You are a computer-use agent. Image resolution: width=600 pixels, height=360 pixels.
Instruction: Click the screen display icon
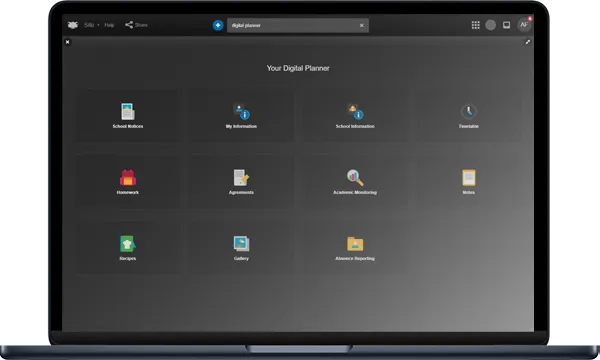tap(506, 25)
